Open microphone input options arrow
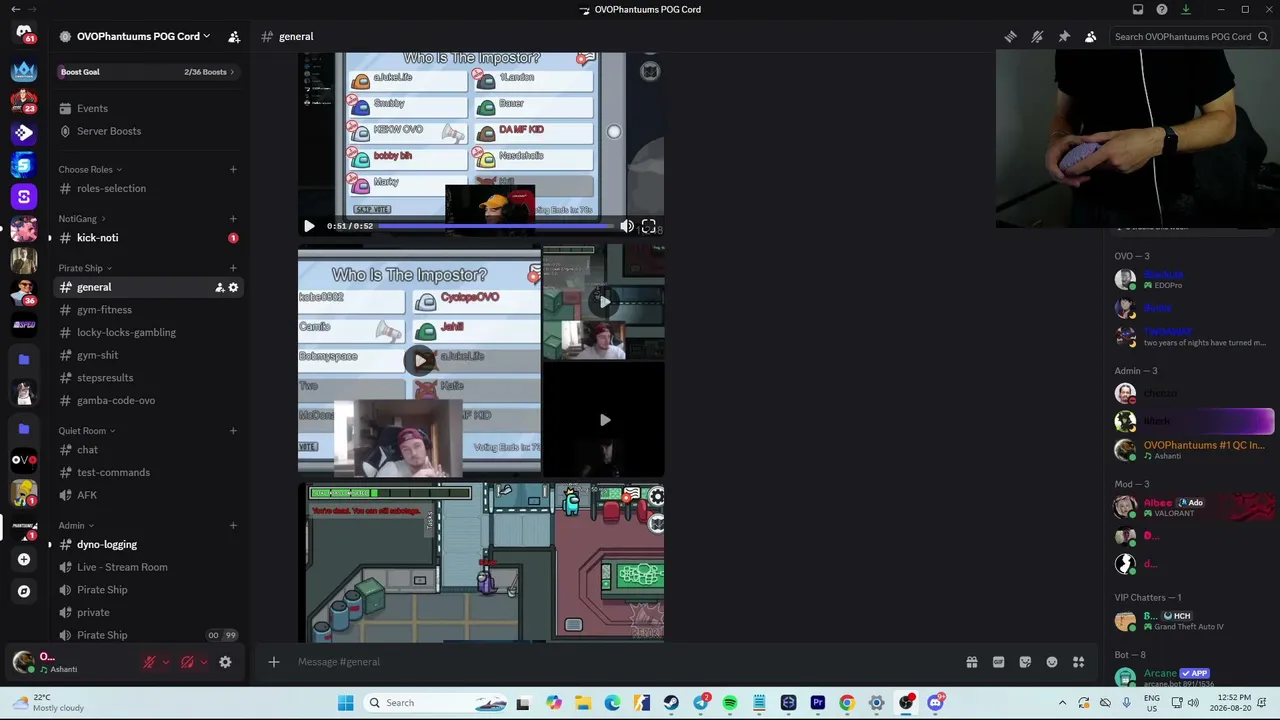The width and height of the screenshot is (1280, 720). pyautogui.click(x=165, y=662)
